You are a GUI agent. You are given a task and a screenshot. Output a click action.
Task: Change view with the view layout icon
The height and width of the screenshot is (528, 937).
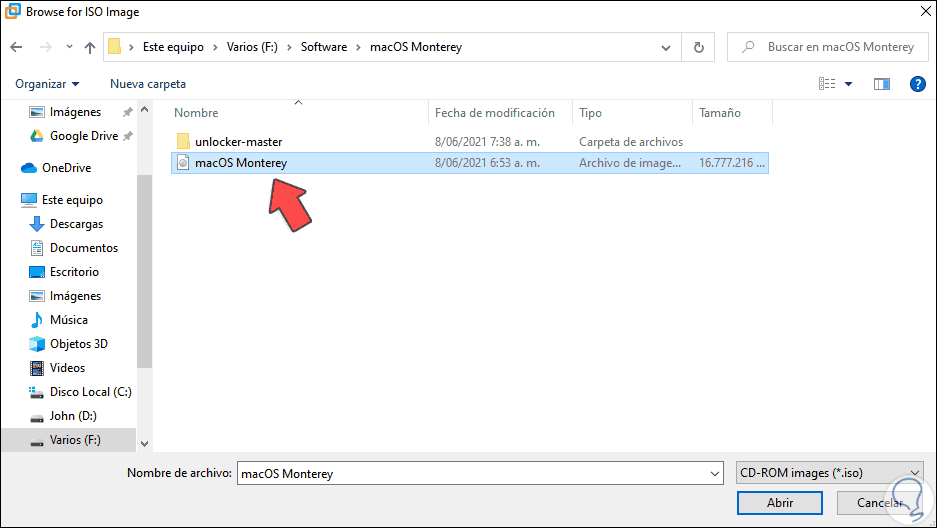[x=827, y=84]
